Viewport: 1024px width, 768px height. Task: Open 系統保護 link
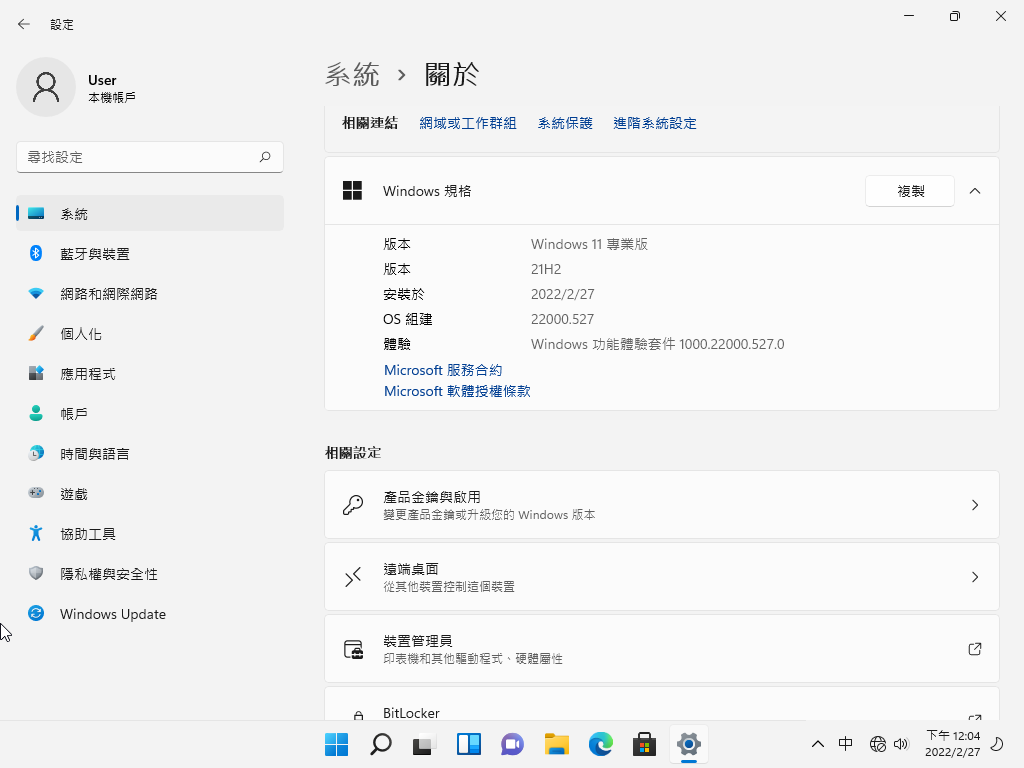click(x=565, y=123)
